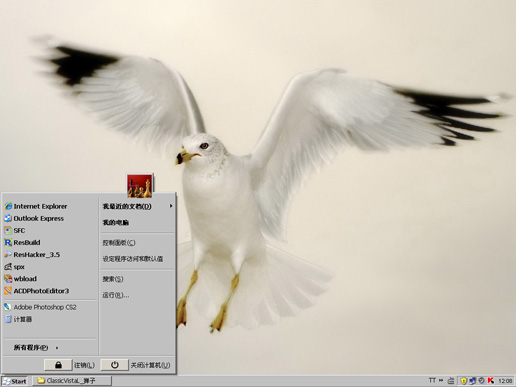
Task: Open 设定程序访问和默认值
Action: click(x=137, y=259)
